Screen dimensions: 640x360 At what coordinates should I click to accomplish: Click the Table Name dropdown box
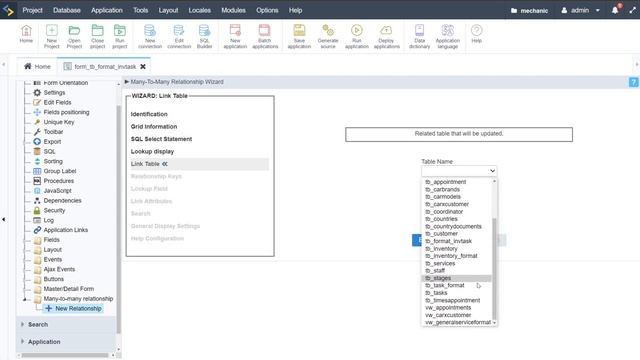pyautogui.click(x=459, y=171)
